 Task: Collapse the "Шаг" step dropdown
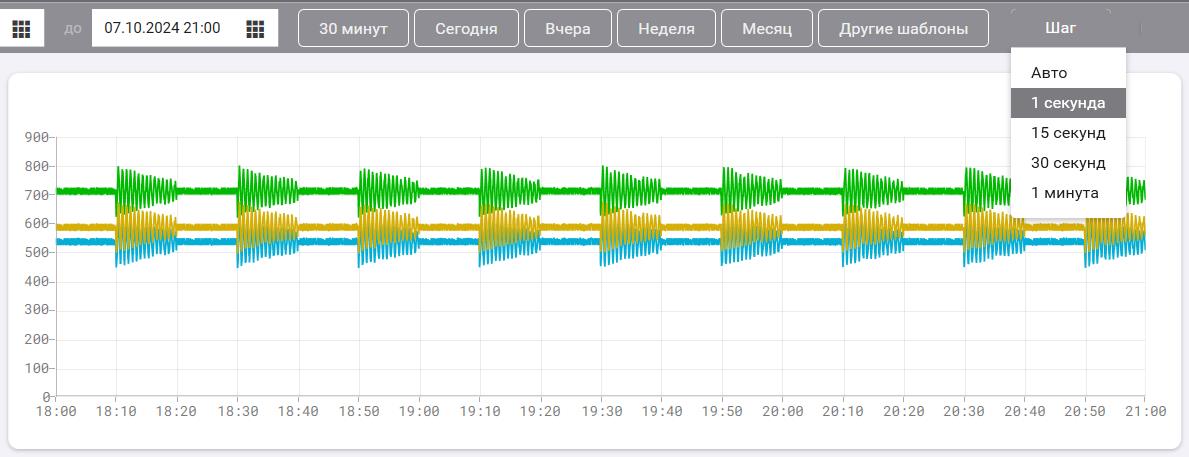click(1060, 28)
